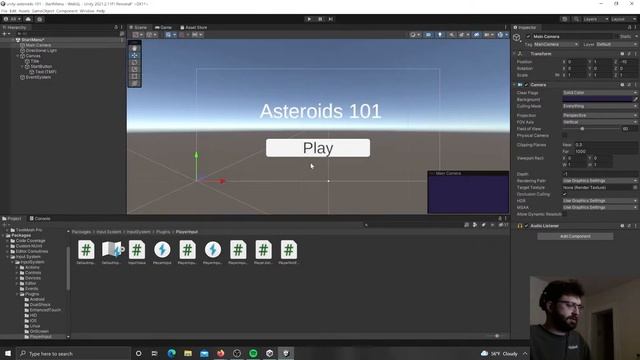Click the Add Component button
640x360 pixels.
click(575, 236)
